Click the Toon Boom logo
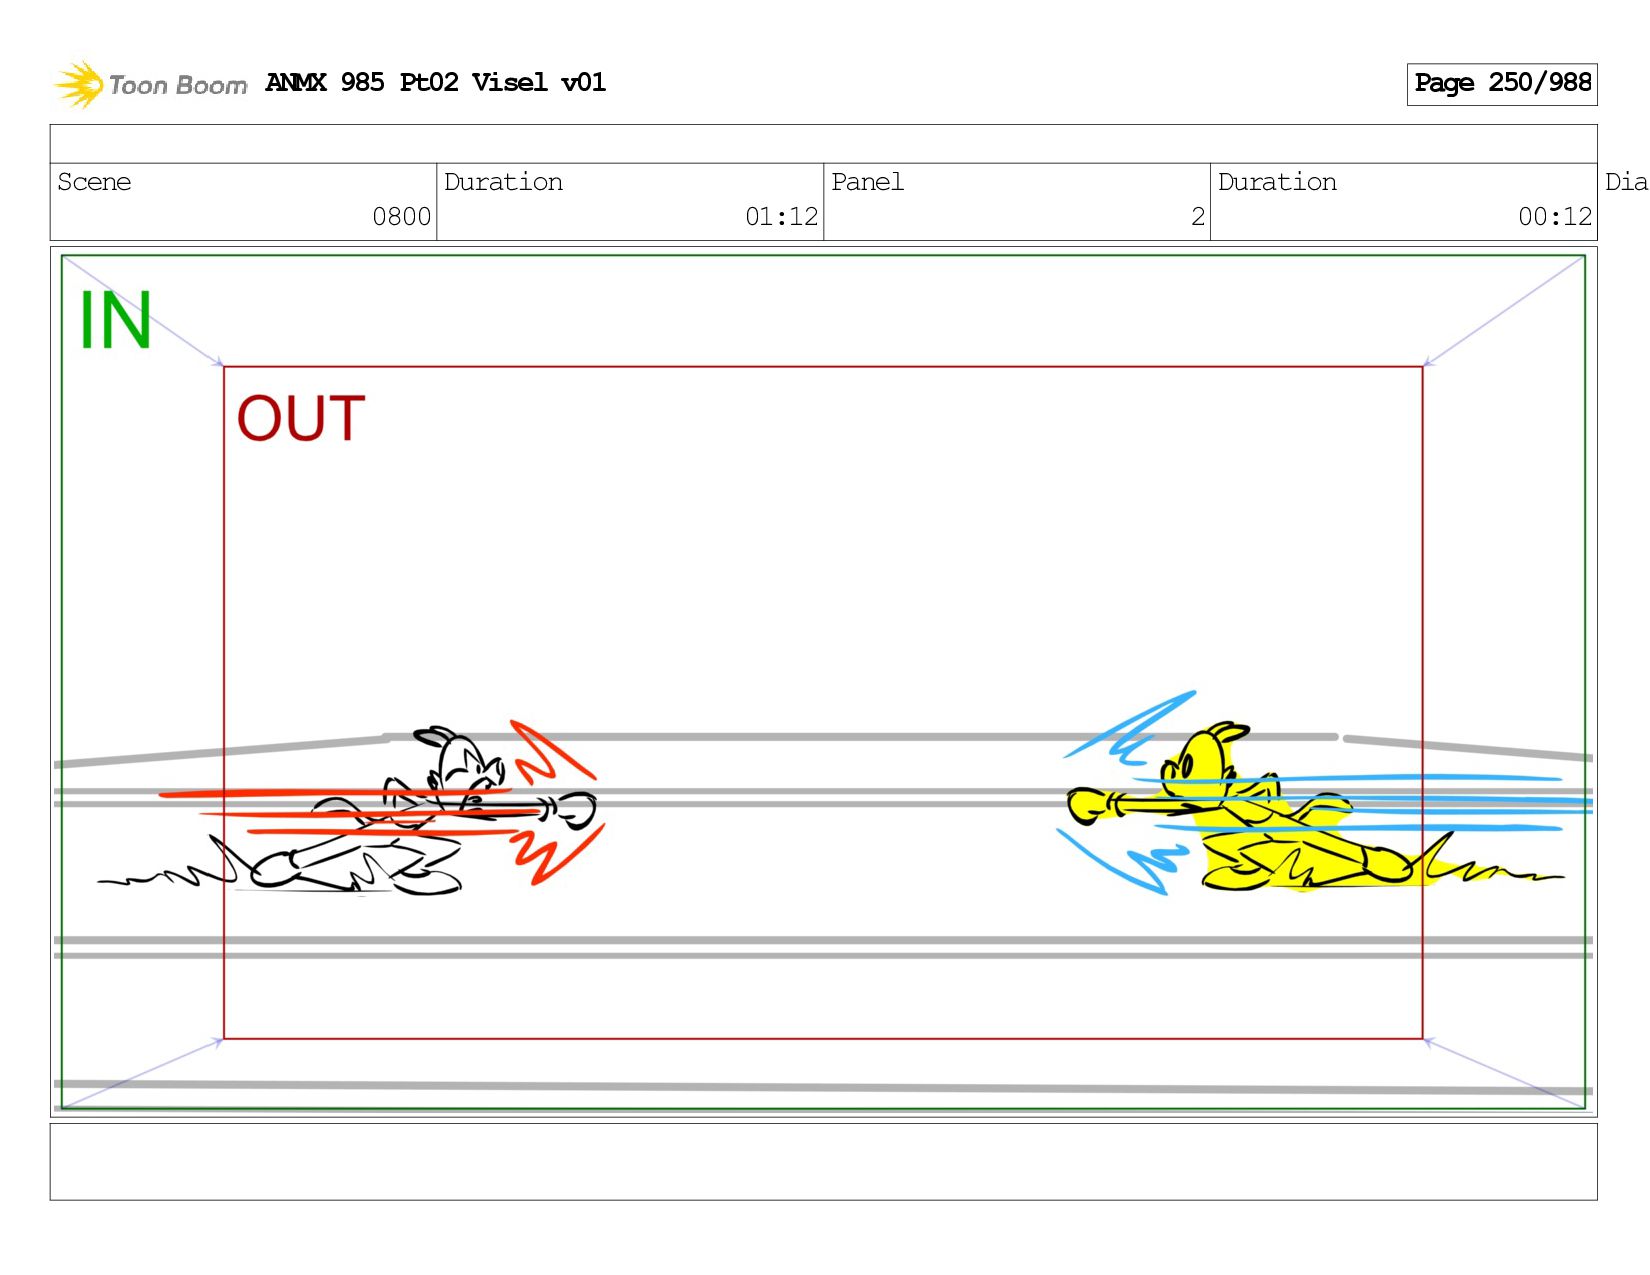Image resolution: width=1650 pixels, height=1275 pixels. (x=150, y=84)
